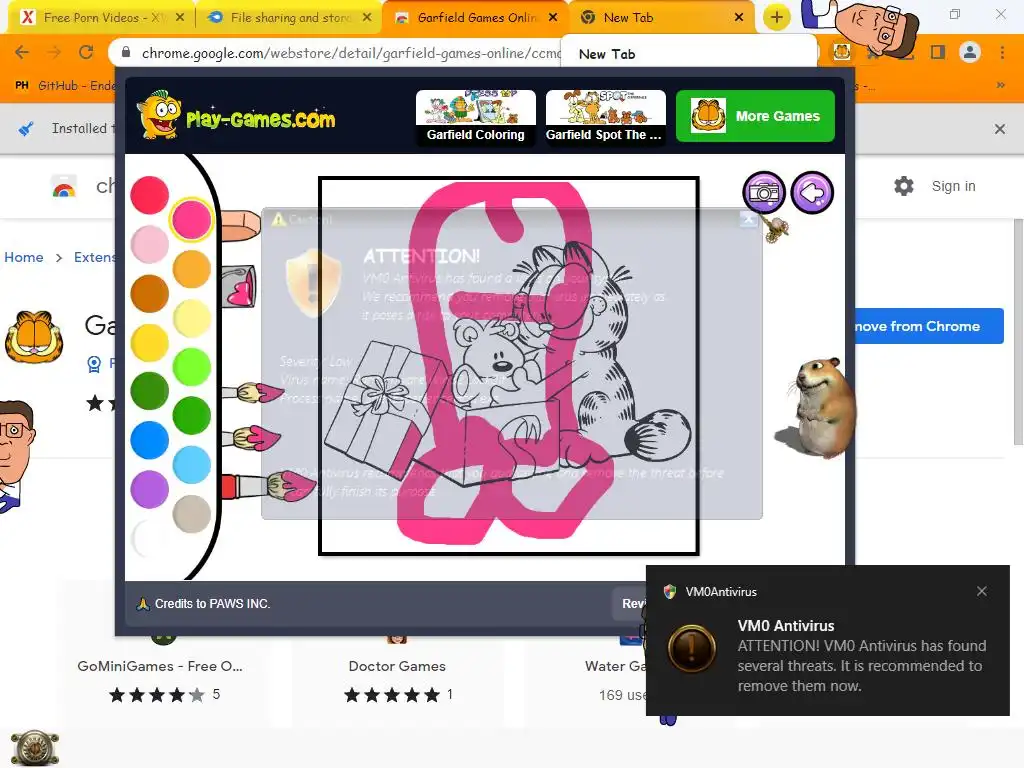Dismiss the Installed infobar
Viewport: 1024px width, 768px height.
[x=1000, y=129]
